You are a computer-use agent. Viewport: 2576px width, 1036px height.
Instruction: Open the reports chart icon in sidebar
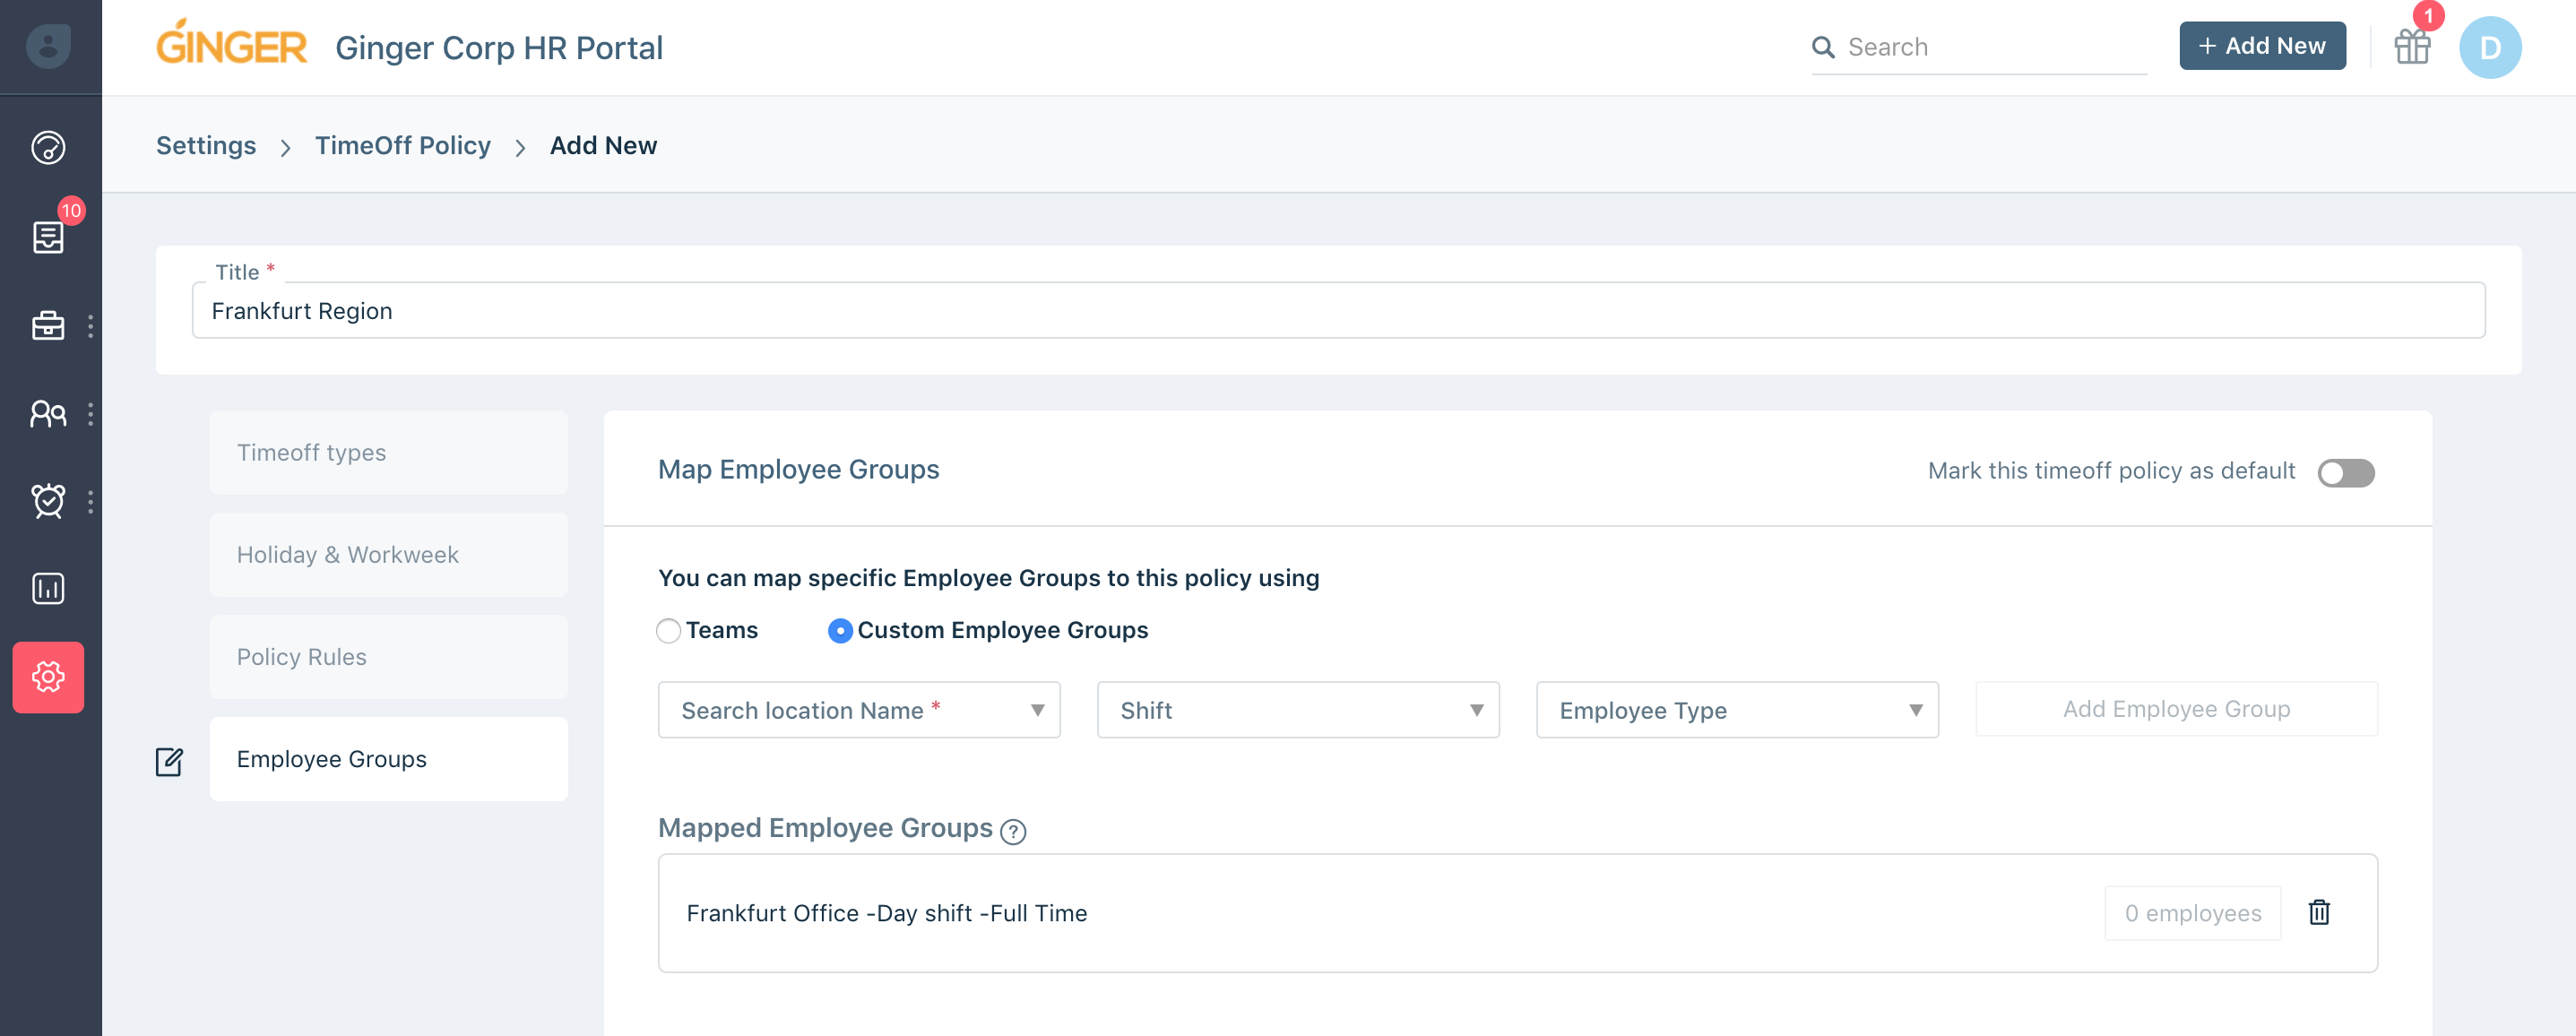(x=48, y=589)
